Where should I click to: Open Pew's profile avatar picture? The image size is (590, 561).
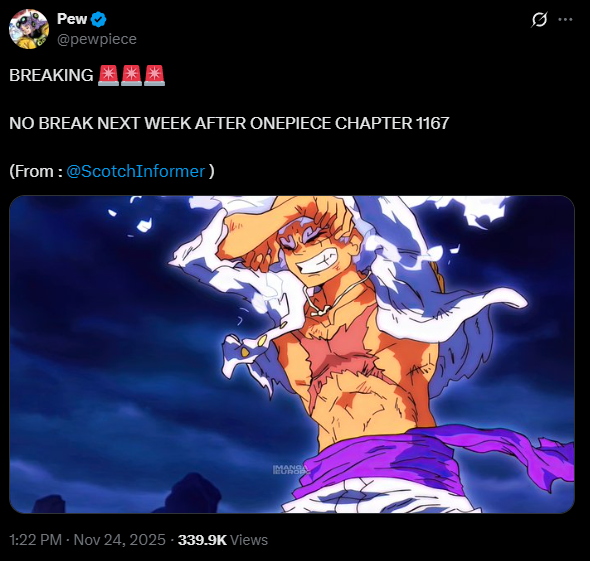29,29
